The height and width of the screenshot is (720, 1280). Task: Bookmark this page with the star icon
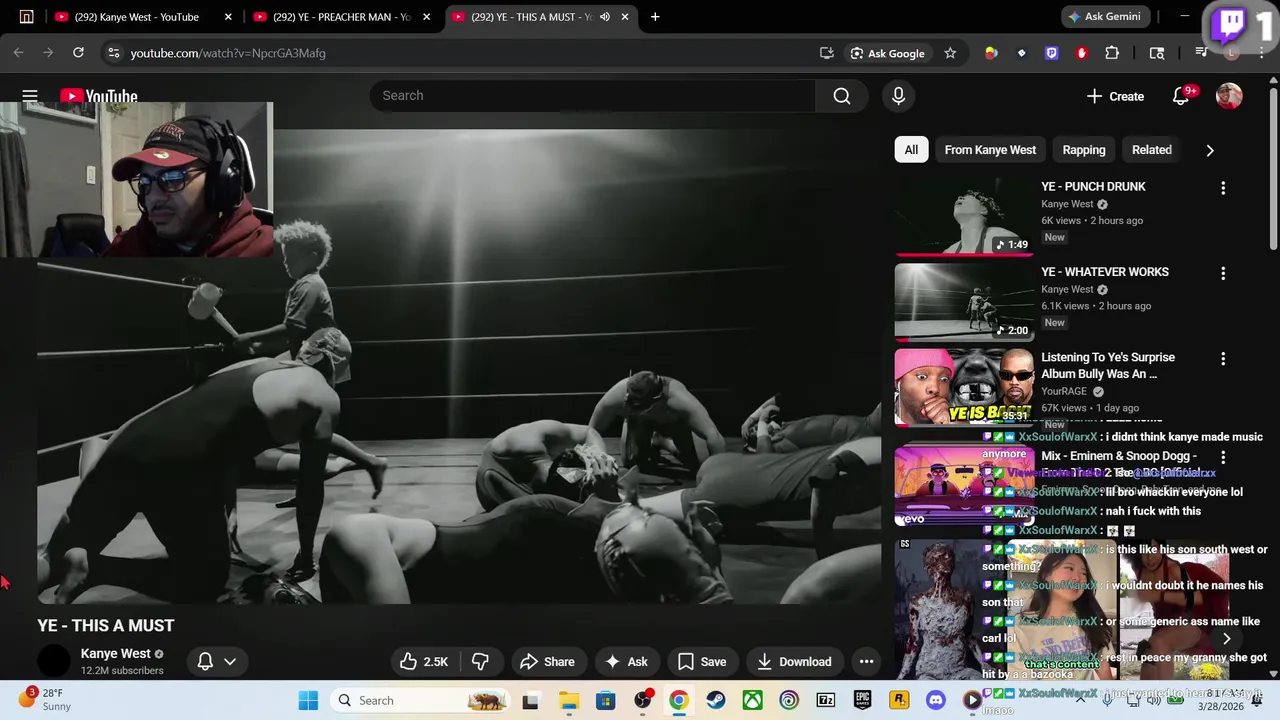[950, 53]
